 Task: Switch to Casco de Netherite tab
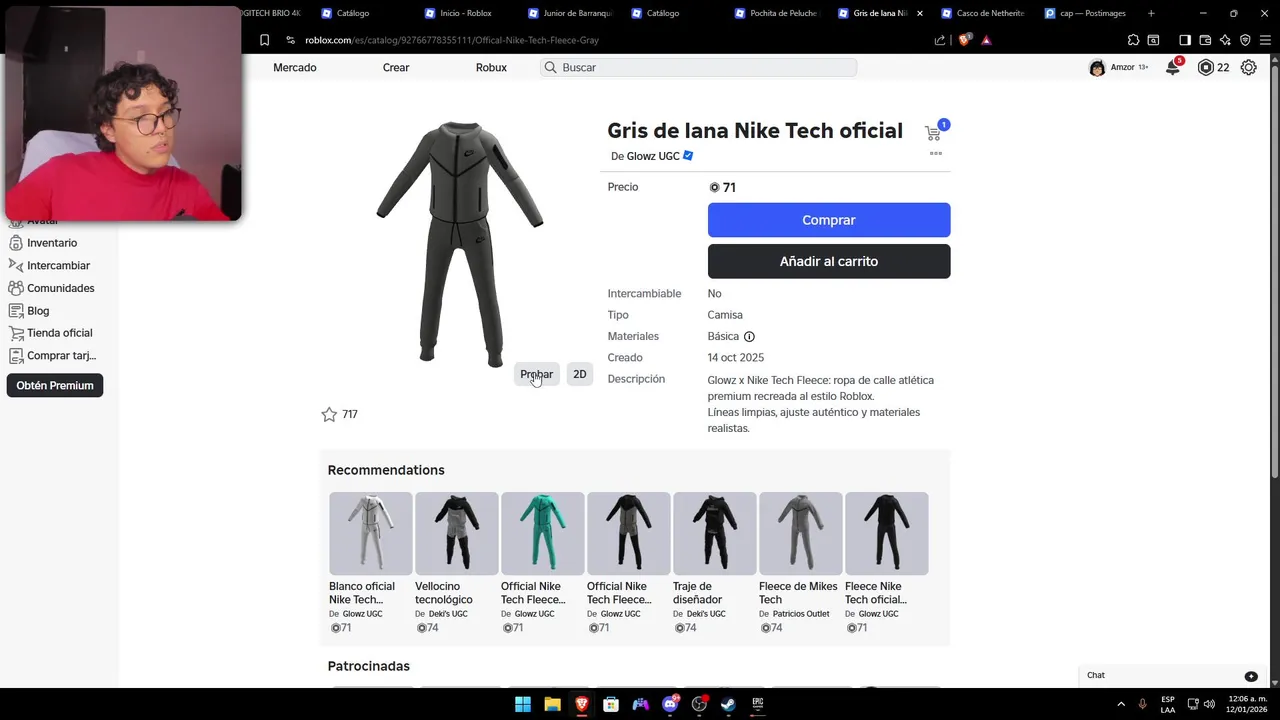point(984,13)
